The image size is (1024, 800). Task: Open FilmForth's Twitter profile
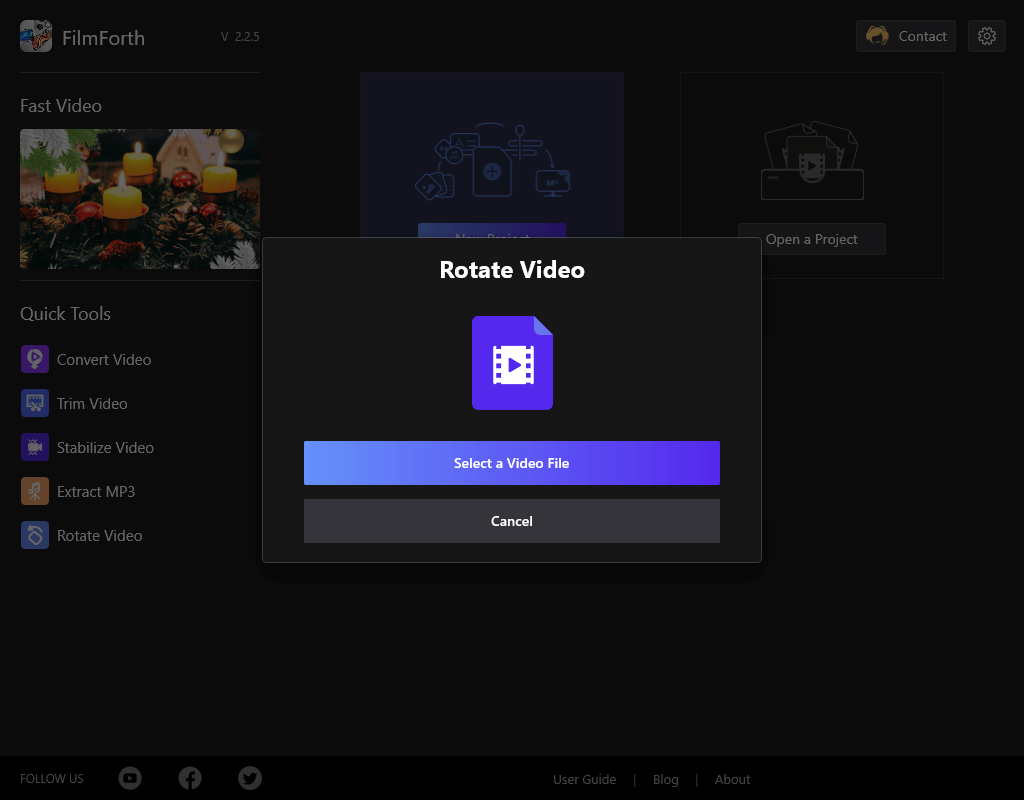[250, 778]
